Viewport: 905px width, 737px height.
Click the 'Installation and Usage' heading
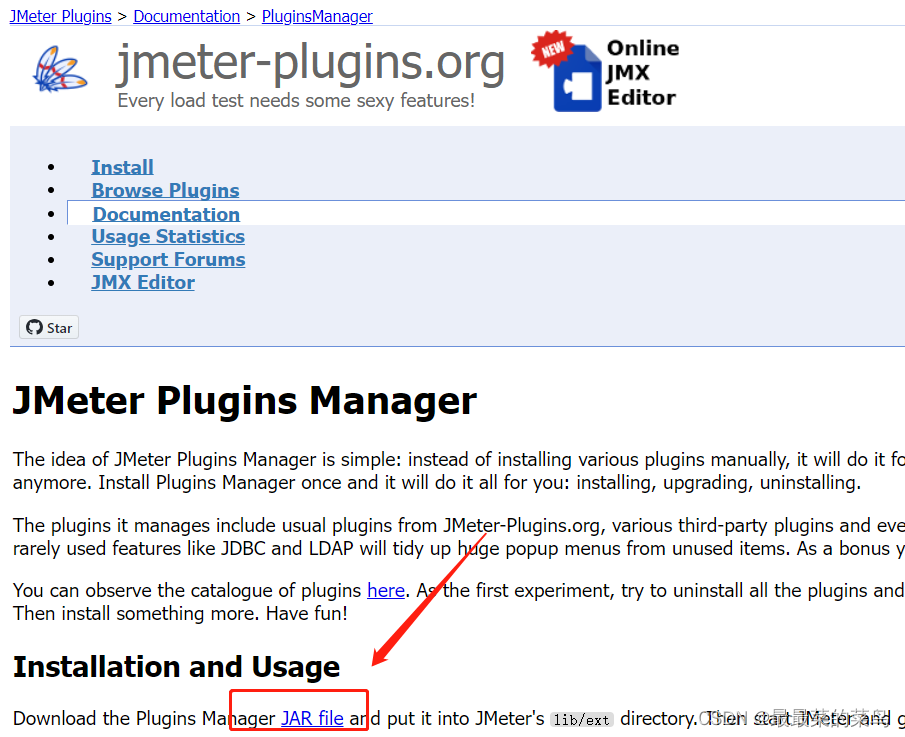(x=177, y=667)
